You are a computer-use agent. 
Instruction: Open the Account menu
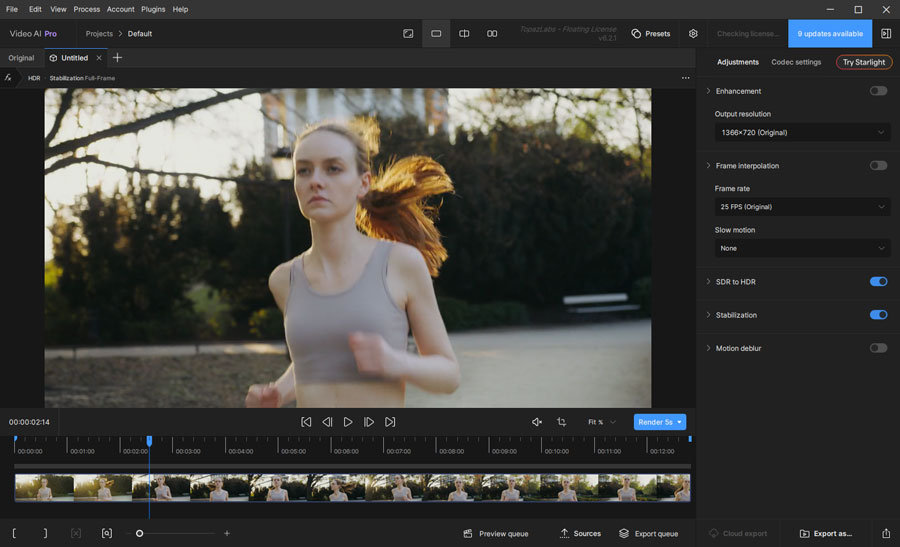click(x=121, y=9)
